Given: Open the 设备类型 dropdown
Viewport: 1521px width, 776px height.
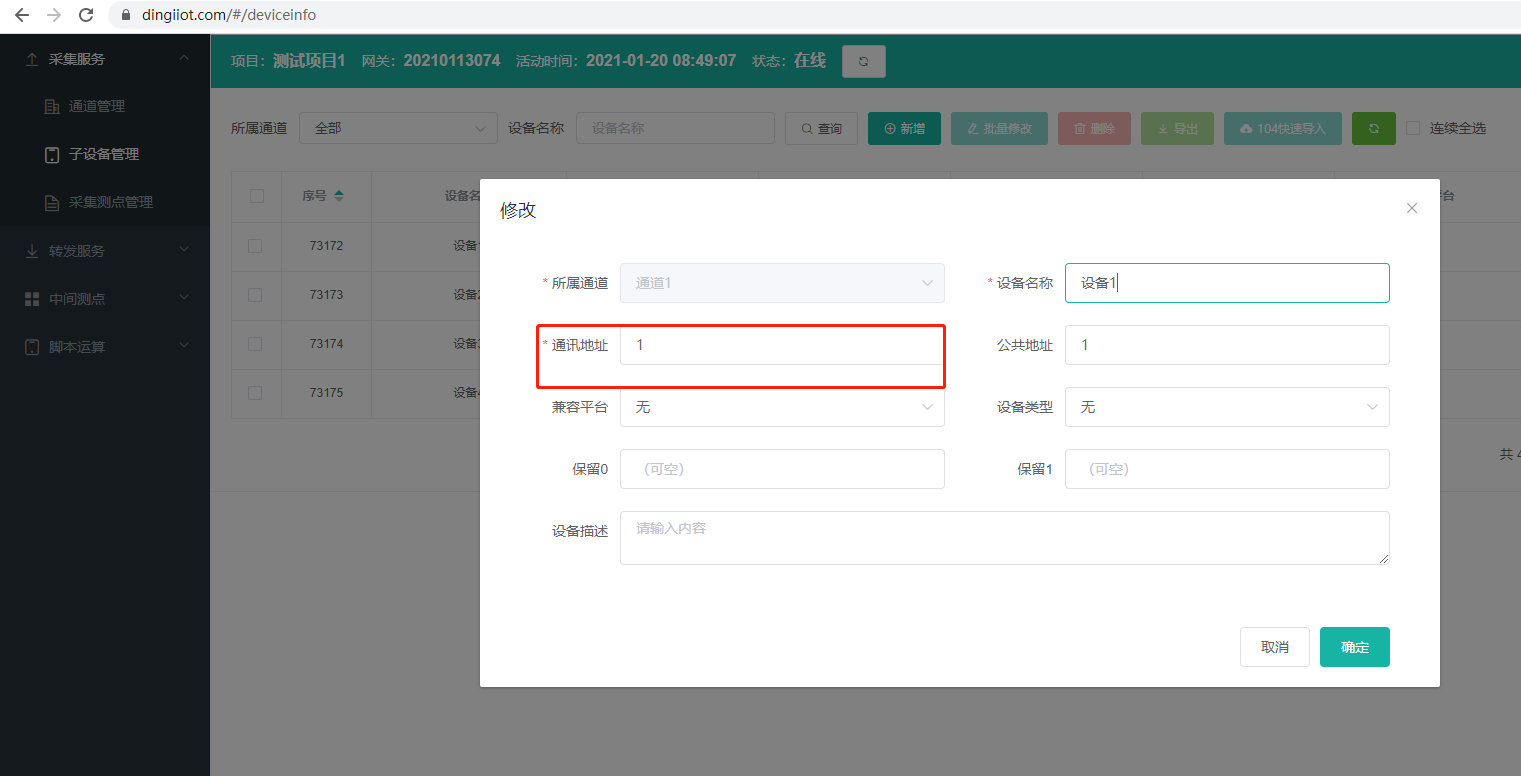Looking at the screenshot, I should [x=1226, y=407].
